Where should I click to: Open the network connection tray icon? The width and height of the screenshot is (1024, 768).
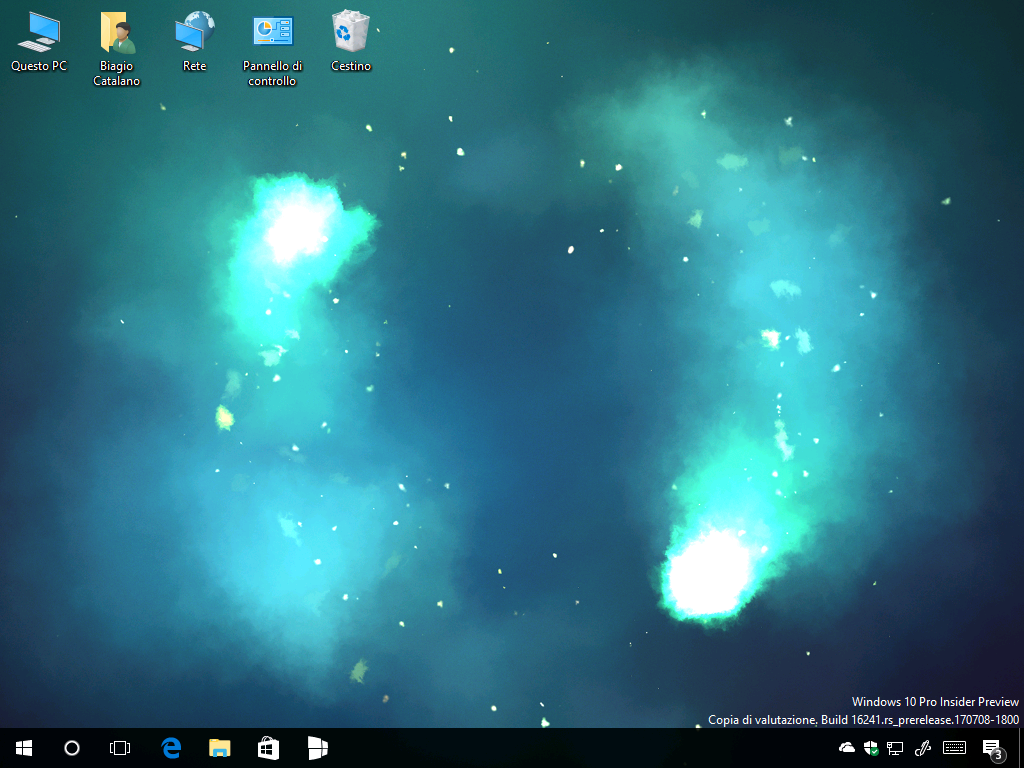point(895,748)
